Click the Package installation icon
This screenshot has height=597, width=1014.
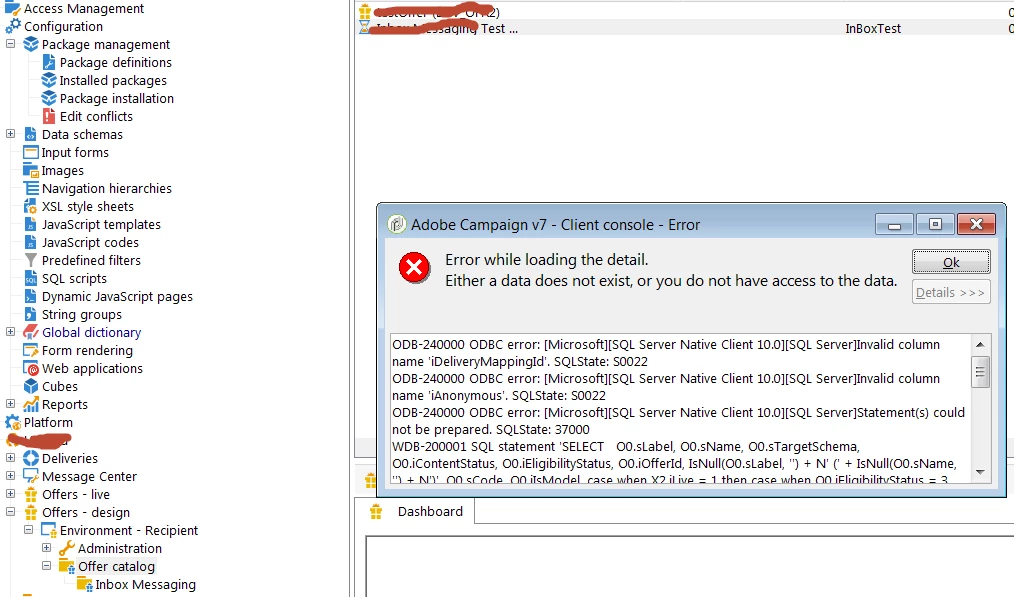[49, 98]
